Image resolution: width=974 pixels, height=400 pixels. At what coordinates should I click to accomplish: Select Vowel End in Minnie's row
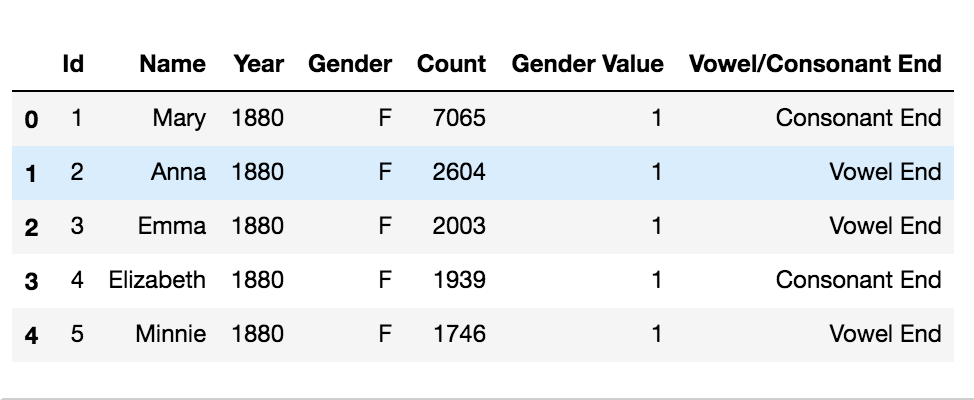(x=885, y=334)
